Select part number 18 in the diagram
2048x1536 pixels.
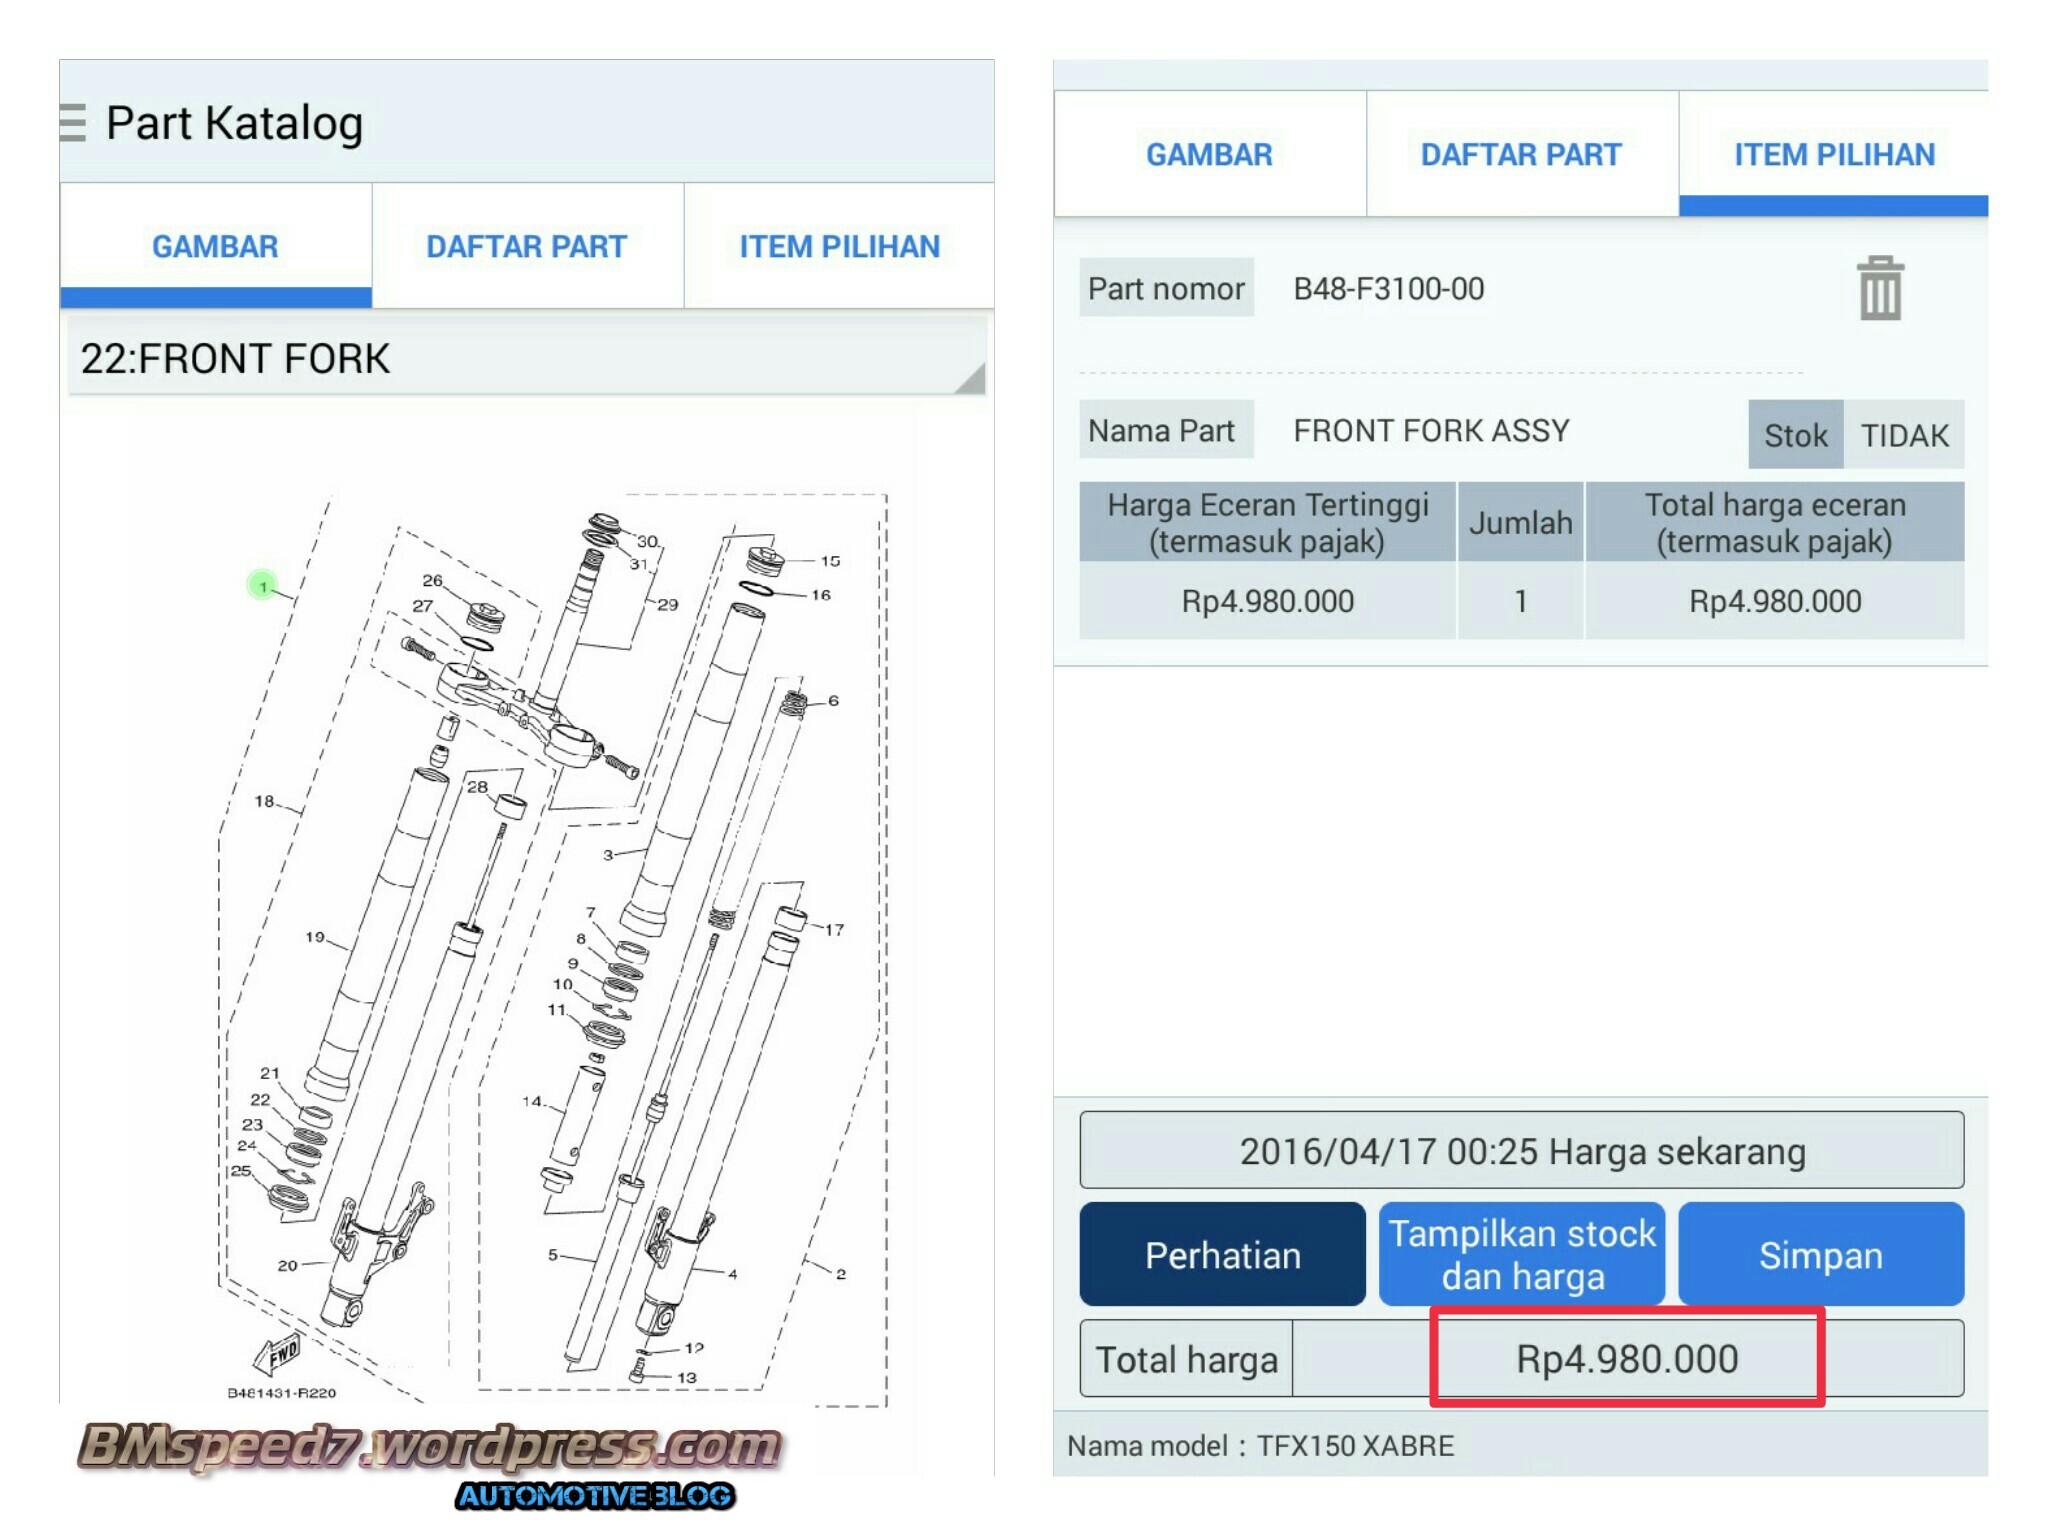point(264,801)
